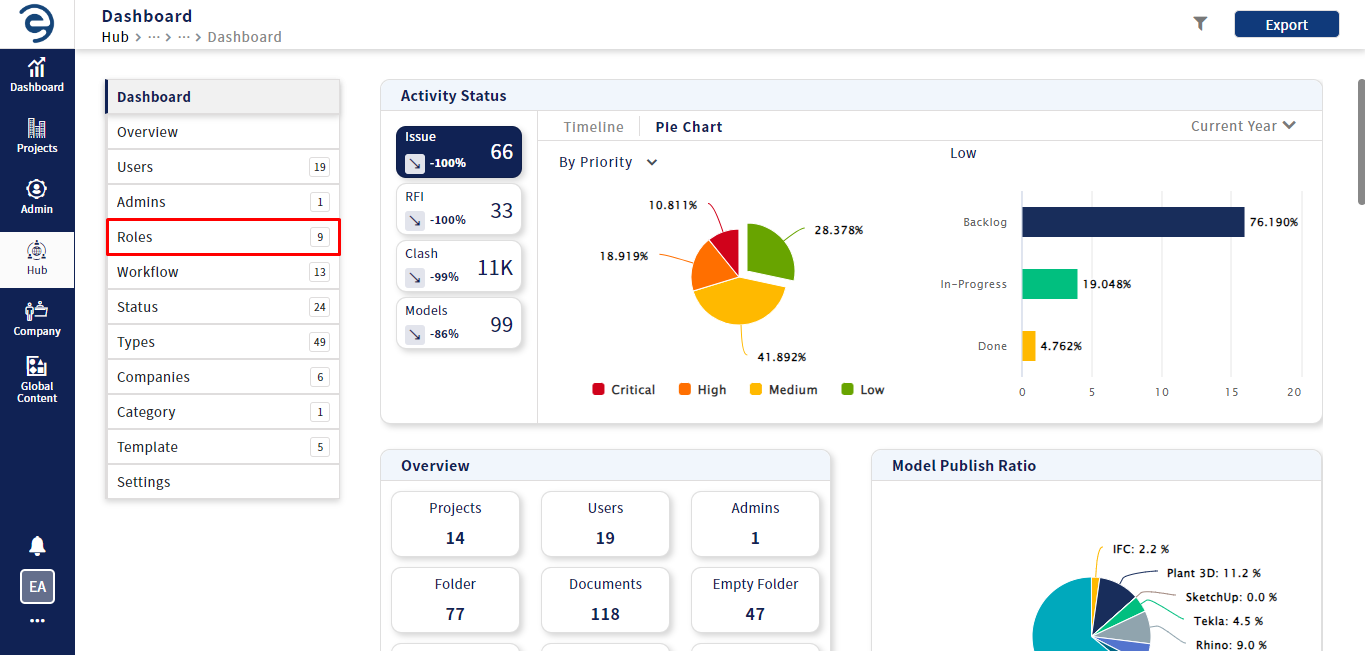Screen dimensions: 1365x655
Task: Select the Clash activity card
Action: 459,266
